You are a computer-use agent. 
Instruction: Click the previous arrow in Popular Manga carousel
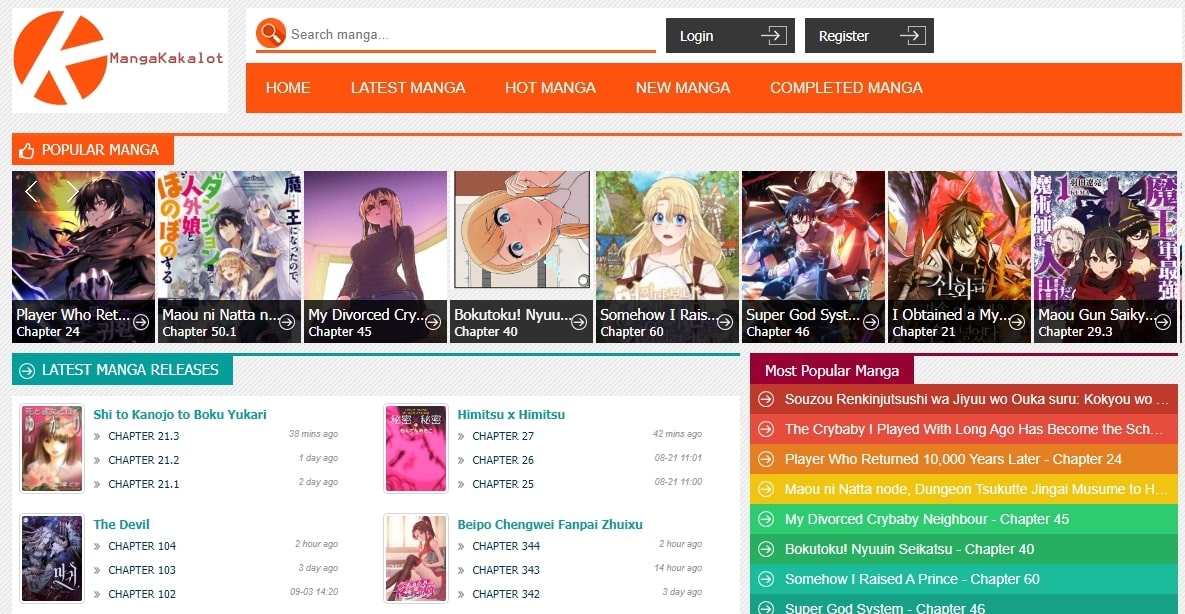tap(31, 191)
